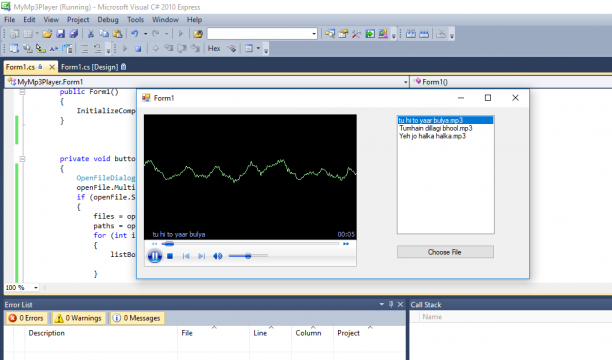Stop debugging with the blue square icon
The height and width of the screenshot is (360, 612).
(x=138, y=48)
